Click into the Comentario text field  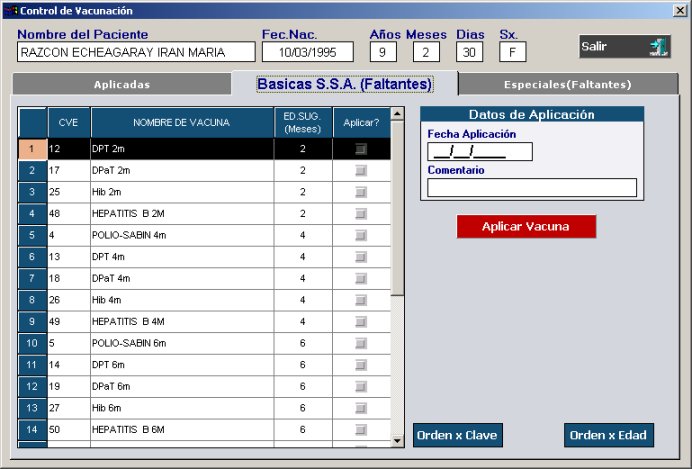click(x=532, y=188)
